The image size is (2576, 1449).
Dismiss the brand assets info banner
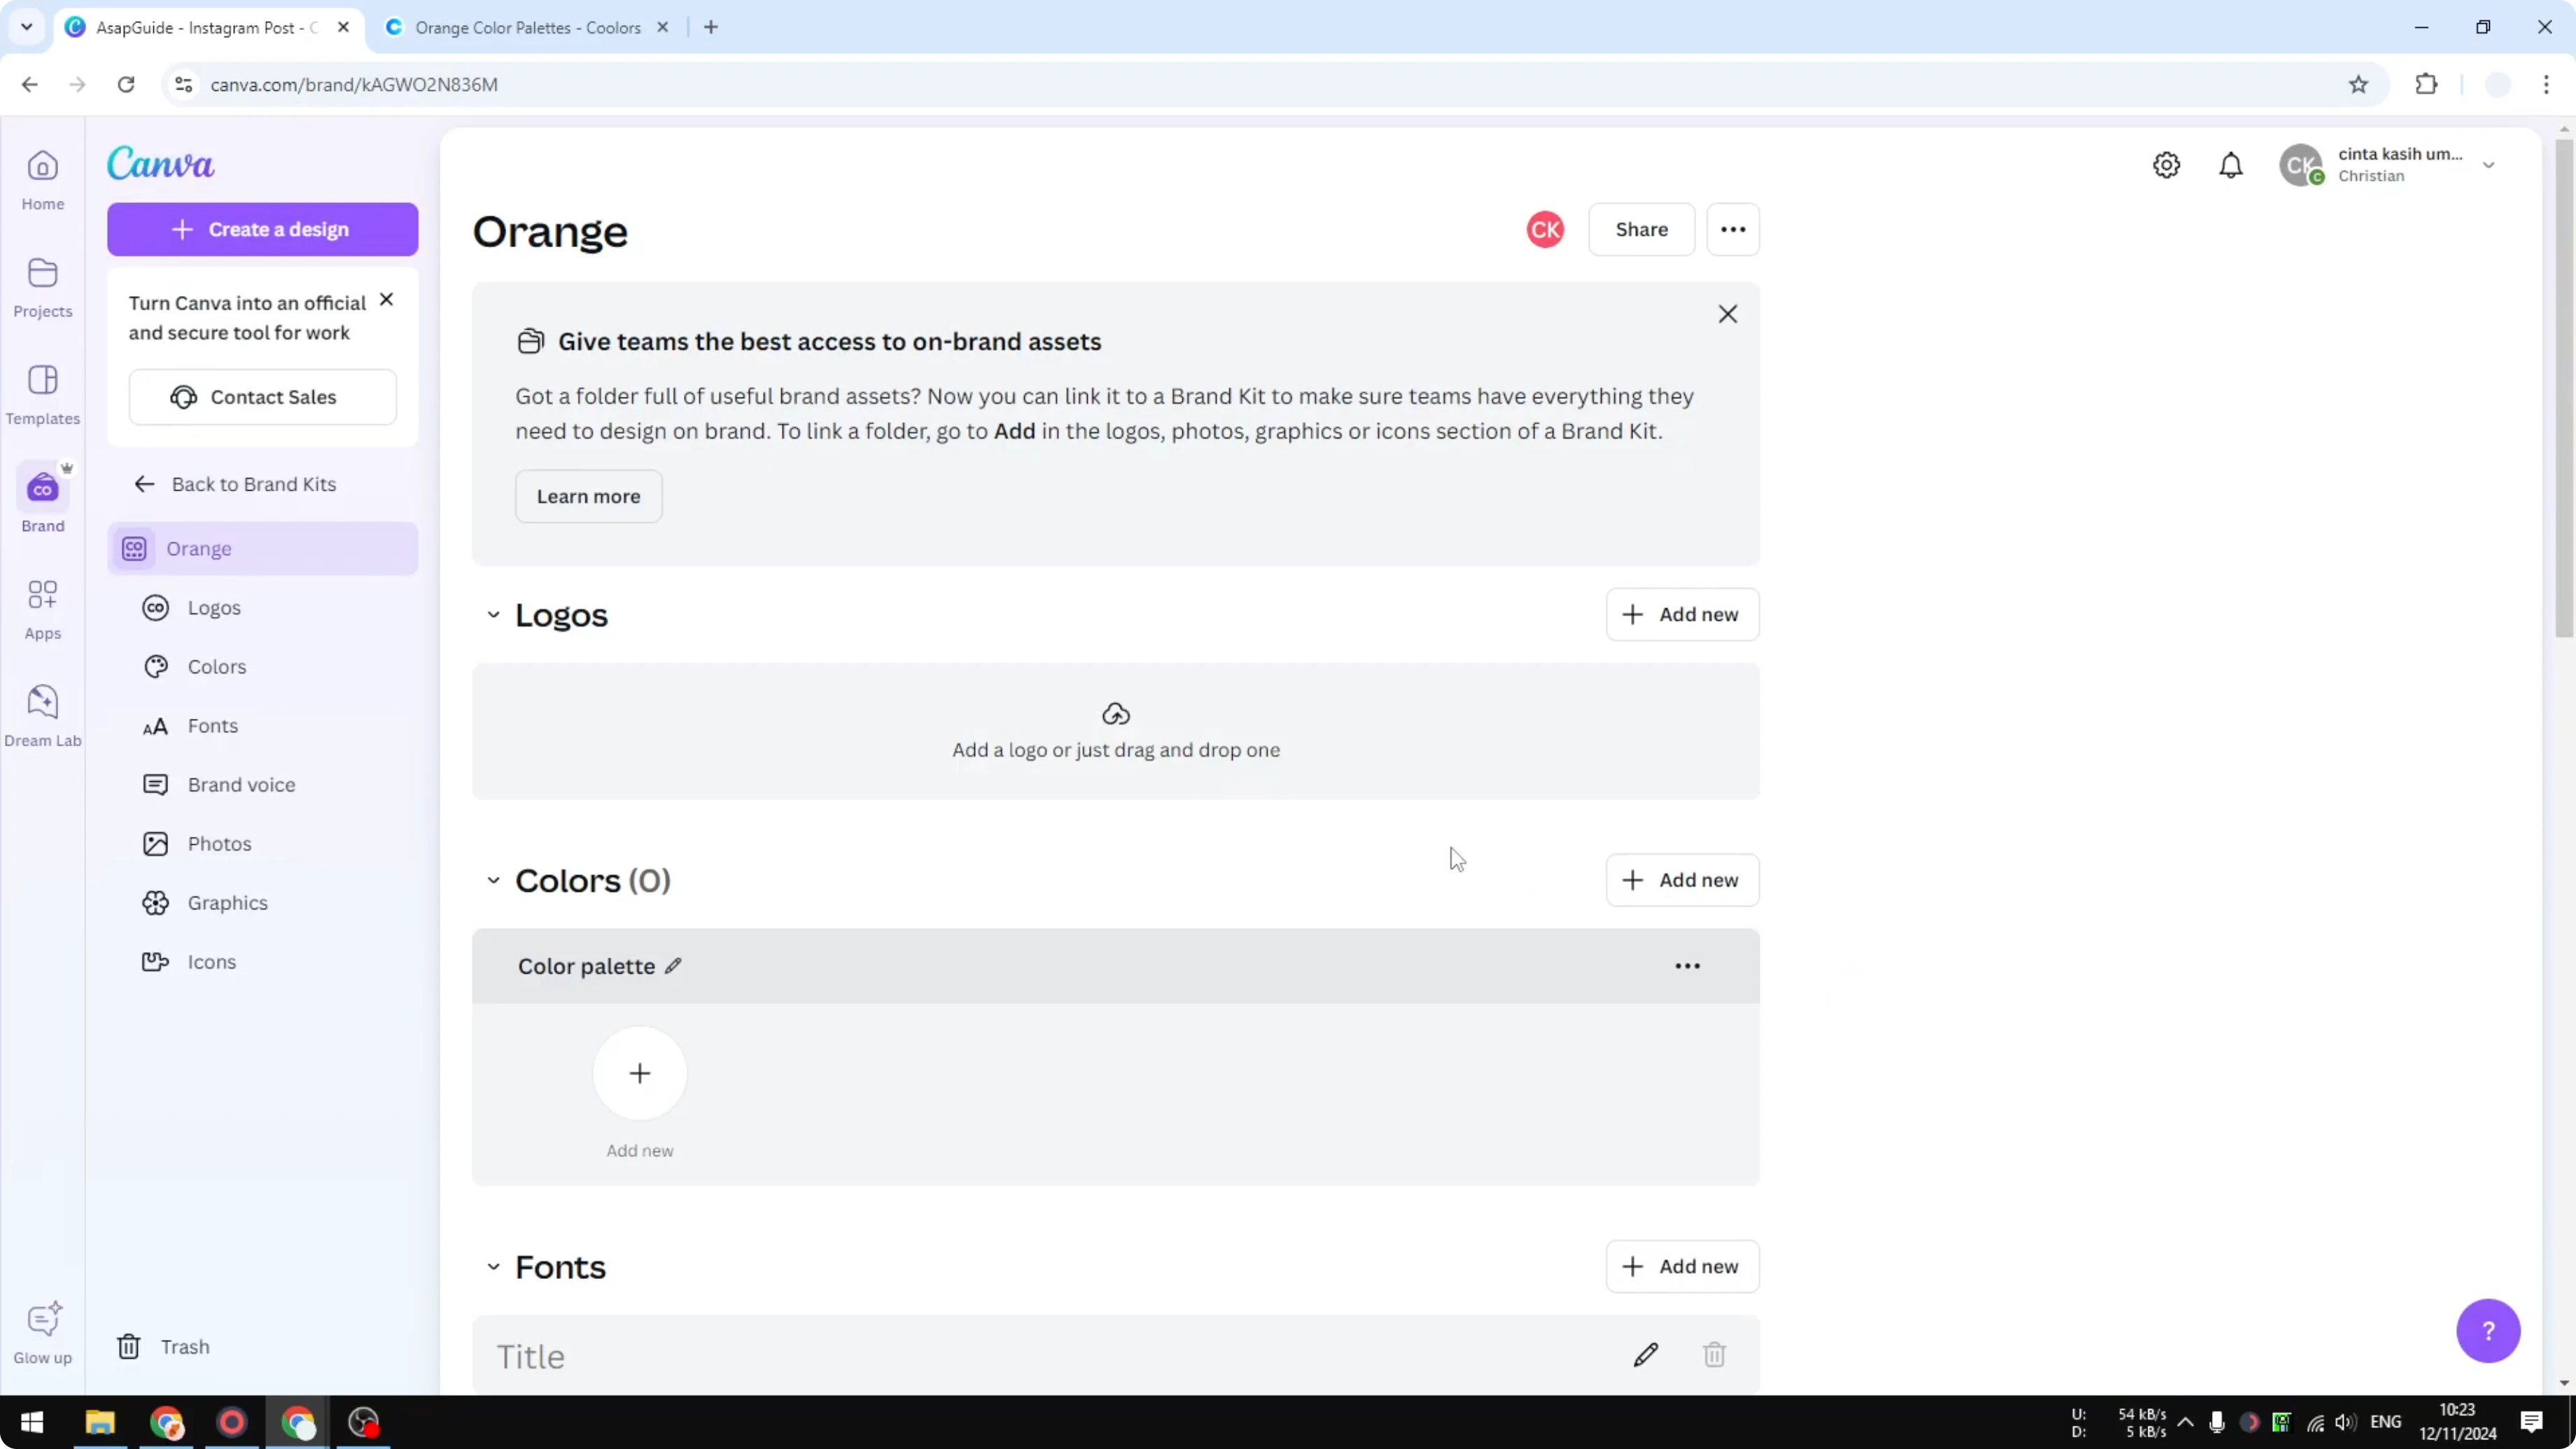coord(1728,314)
